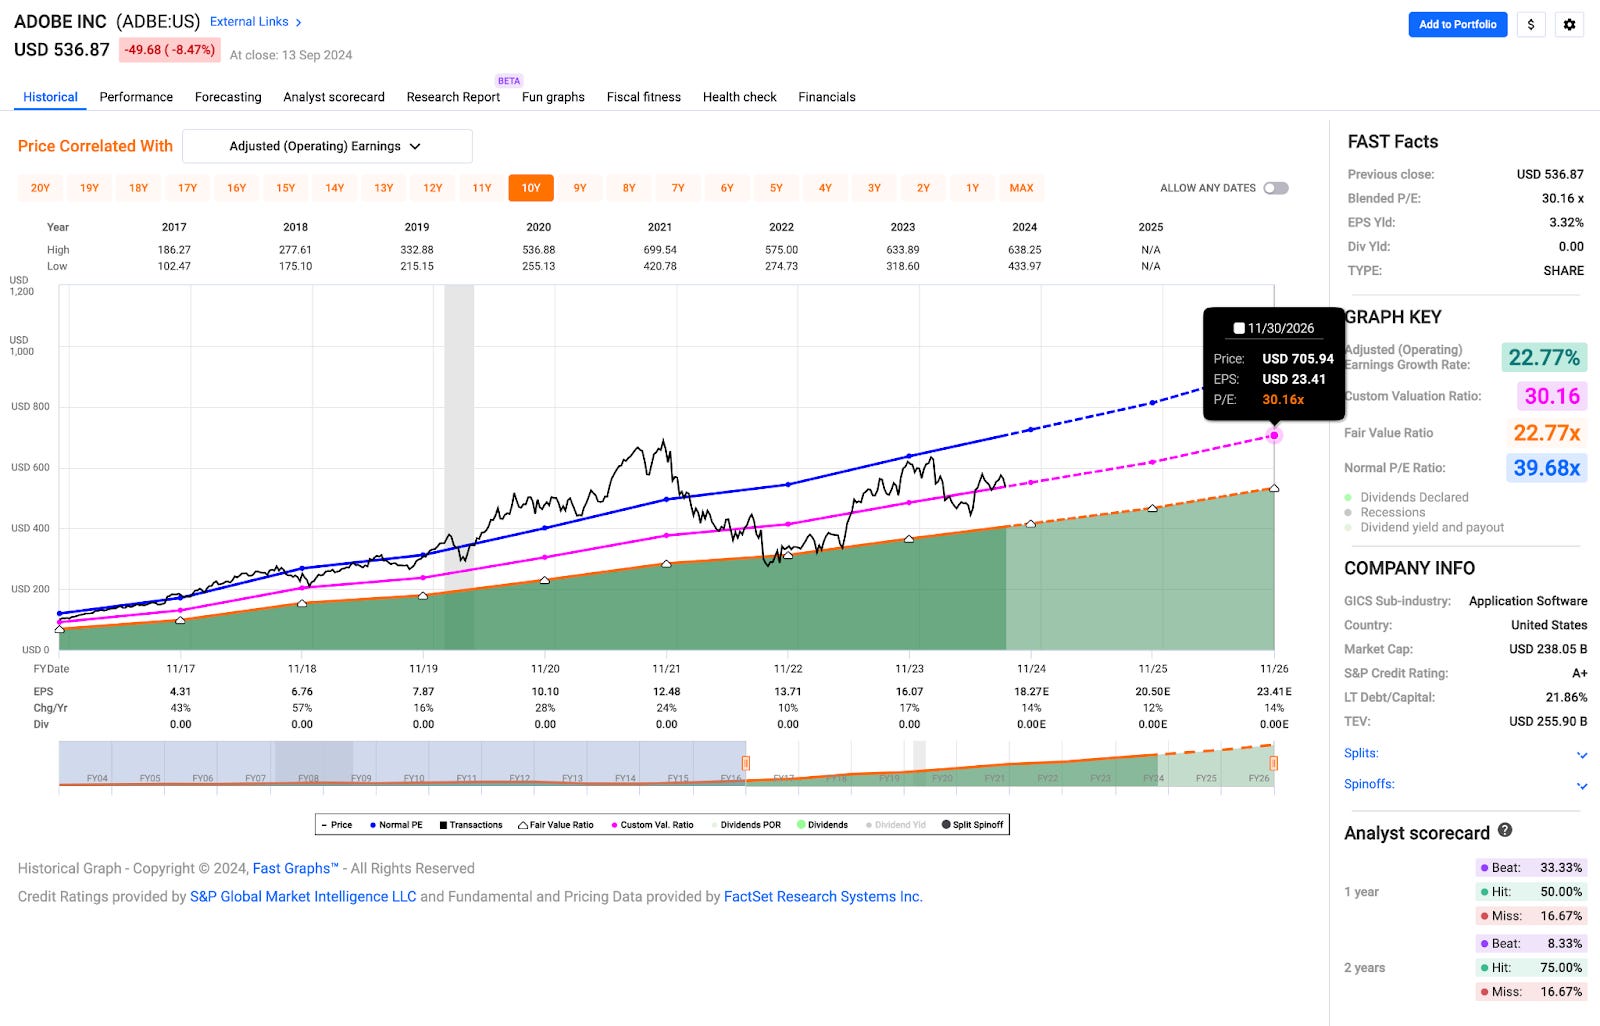Viewport: 1600px width, 1026px height.
Task: Open the Research Report tab
Action: click(453, 97)
